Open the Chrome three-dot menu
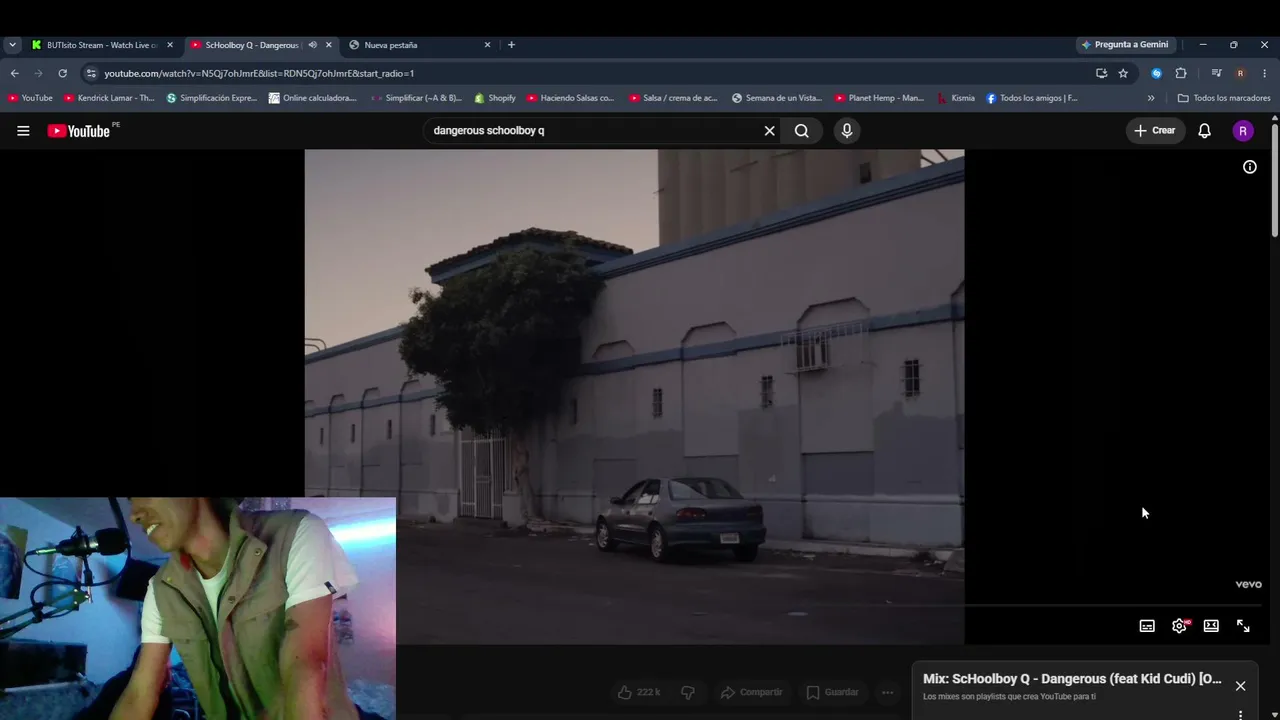 1265,73
